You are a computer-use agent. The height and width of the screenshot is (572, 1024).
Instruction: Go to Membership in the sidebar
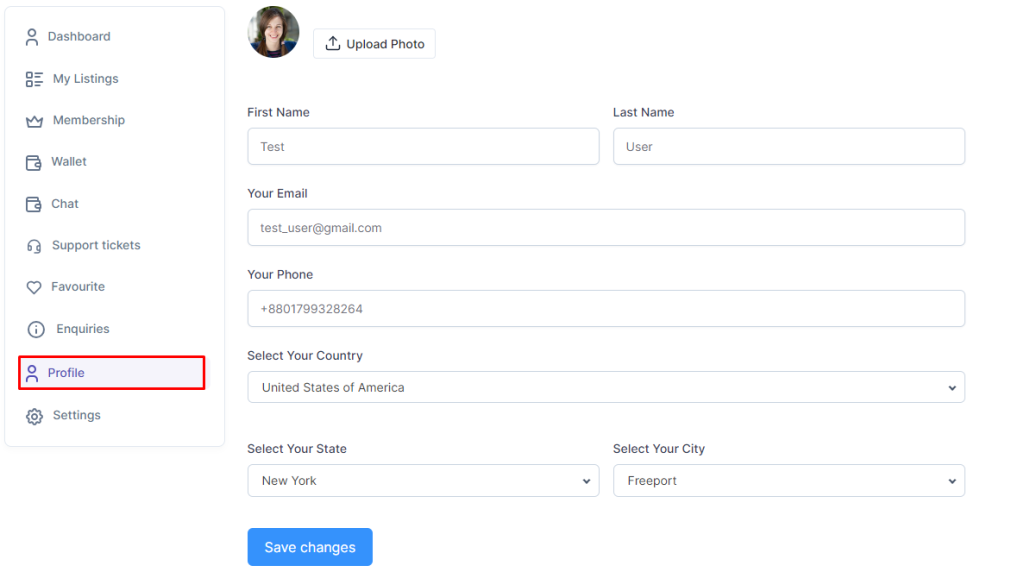(89, 120)
